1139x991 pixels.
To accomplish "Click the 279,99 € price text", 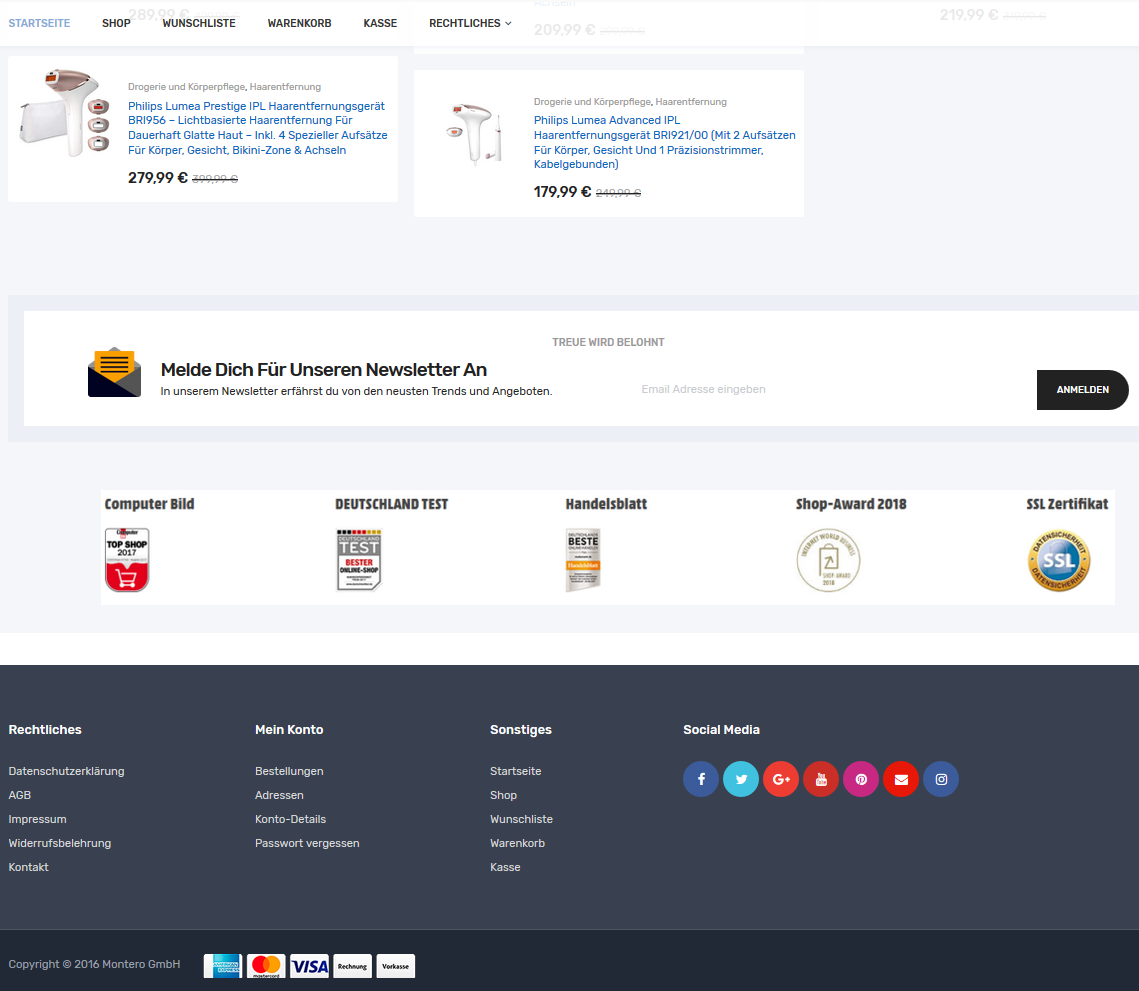I will pos(158,178).
